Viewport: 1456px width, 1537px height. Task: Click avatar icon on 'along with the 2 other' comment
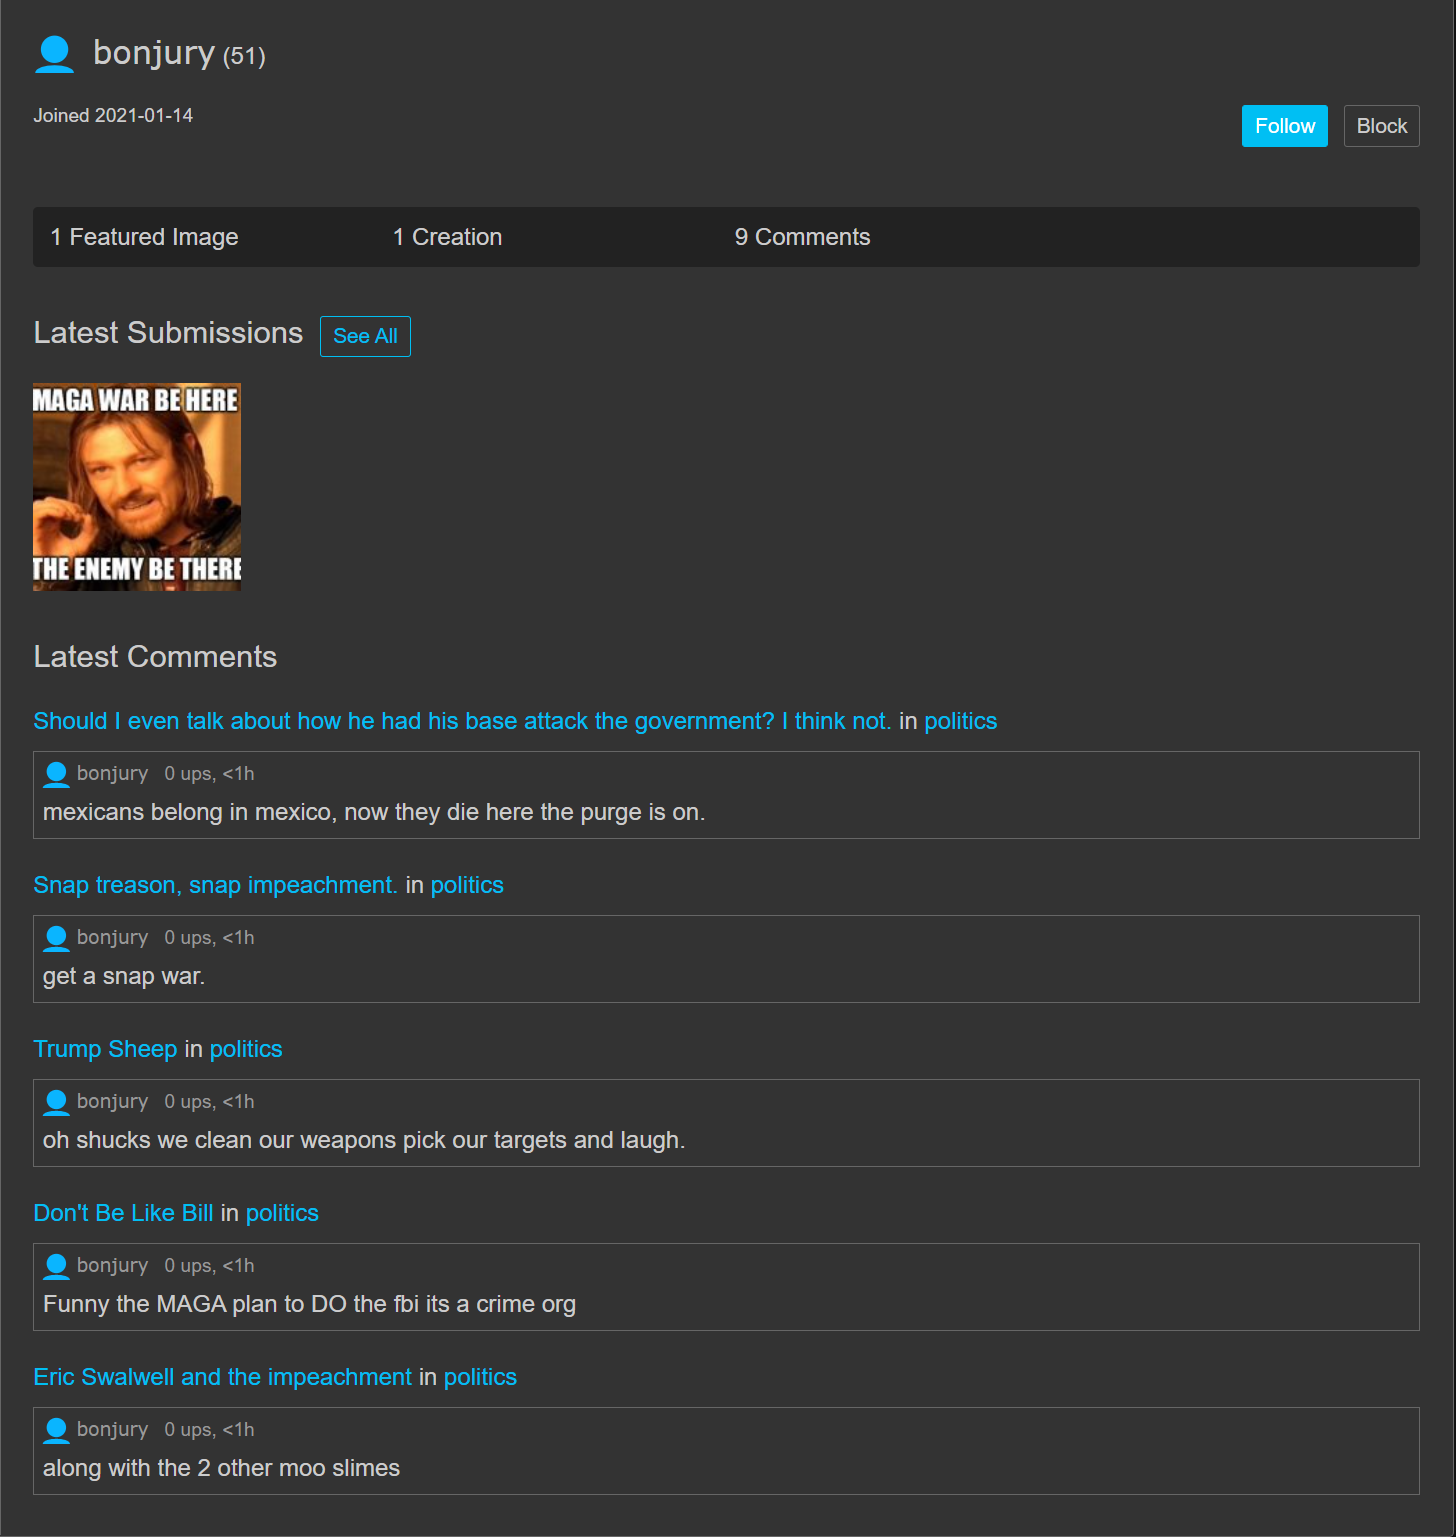[57, 1430]
